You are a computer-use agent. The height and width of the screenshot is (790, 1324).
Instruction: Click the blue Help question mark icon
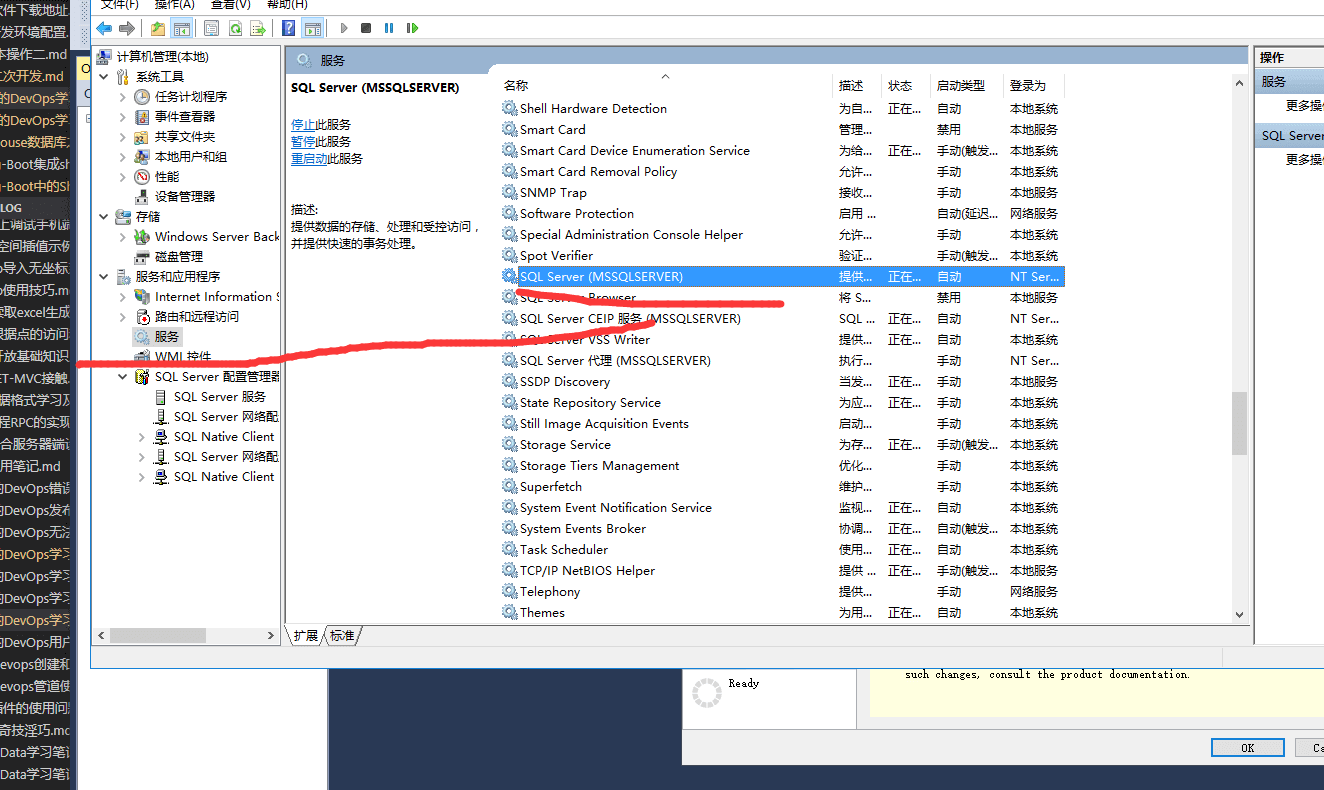click(289, 28)
